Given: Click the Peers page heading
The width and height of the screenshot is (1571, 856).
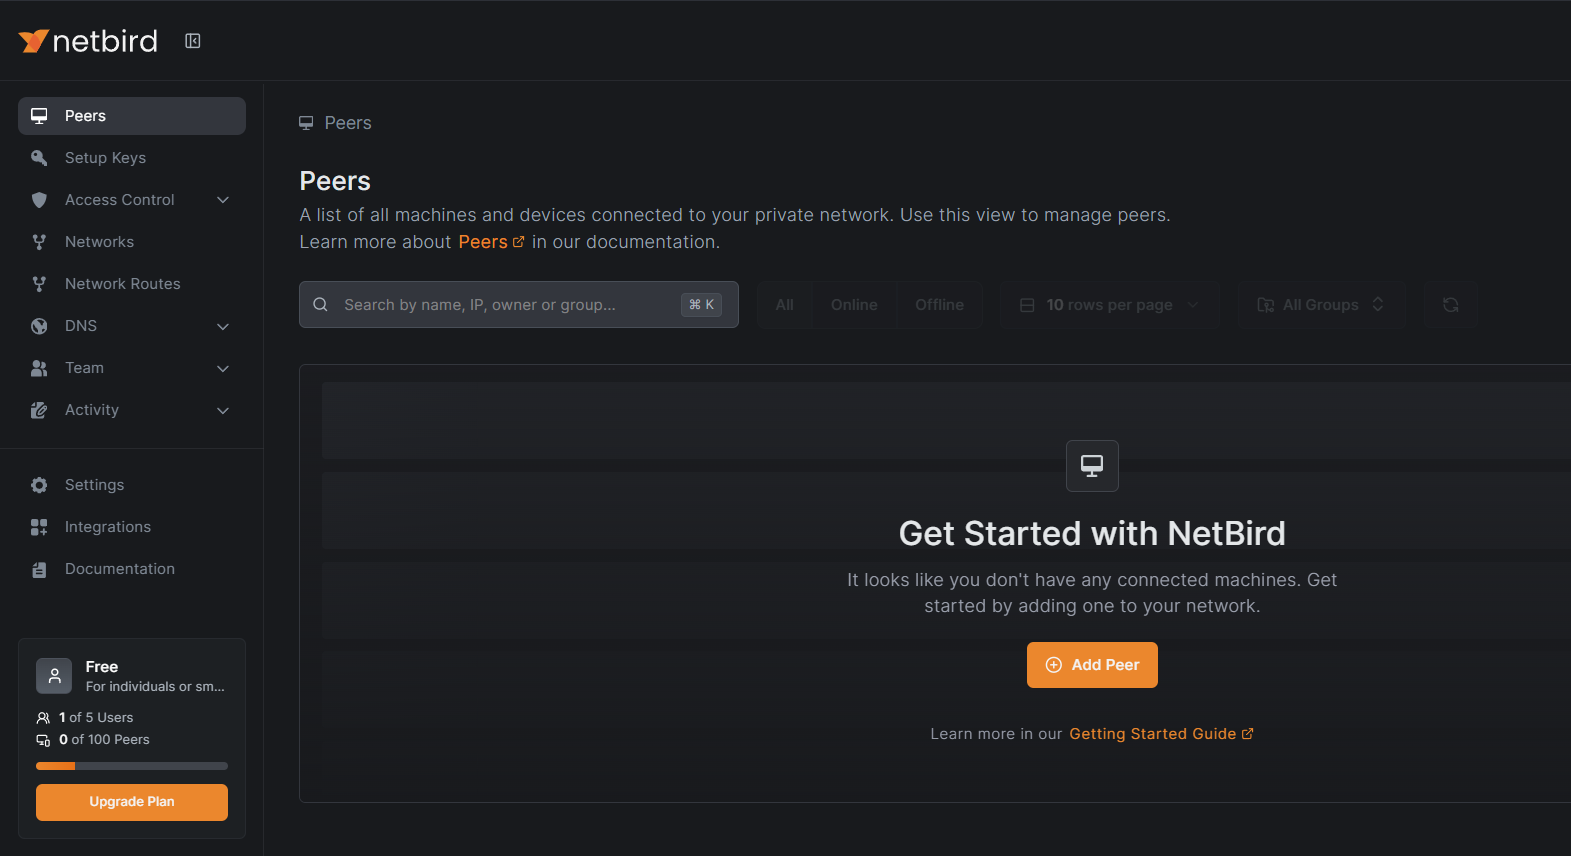Looking at the screenshot, I should click(335, 181).
